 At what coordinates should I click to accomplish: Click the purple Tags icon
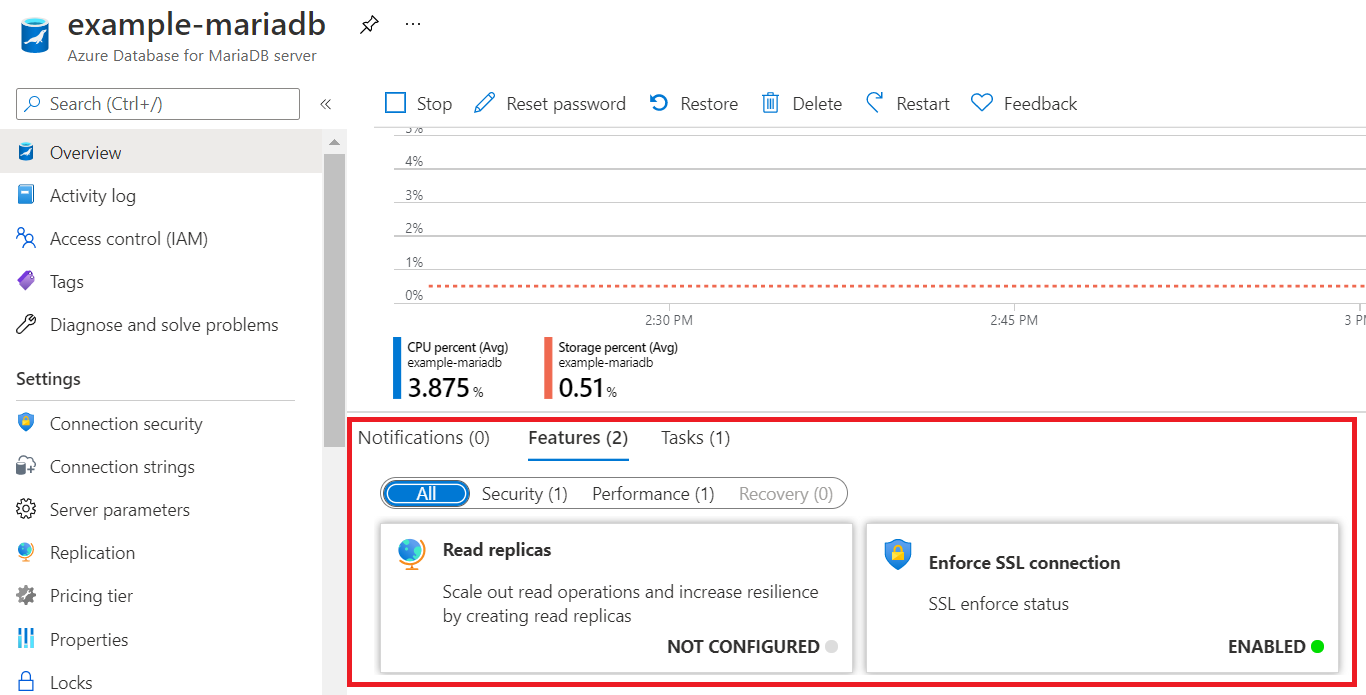point(26,281)
